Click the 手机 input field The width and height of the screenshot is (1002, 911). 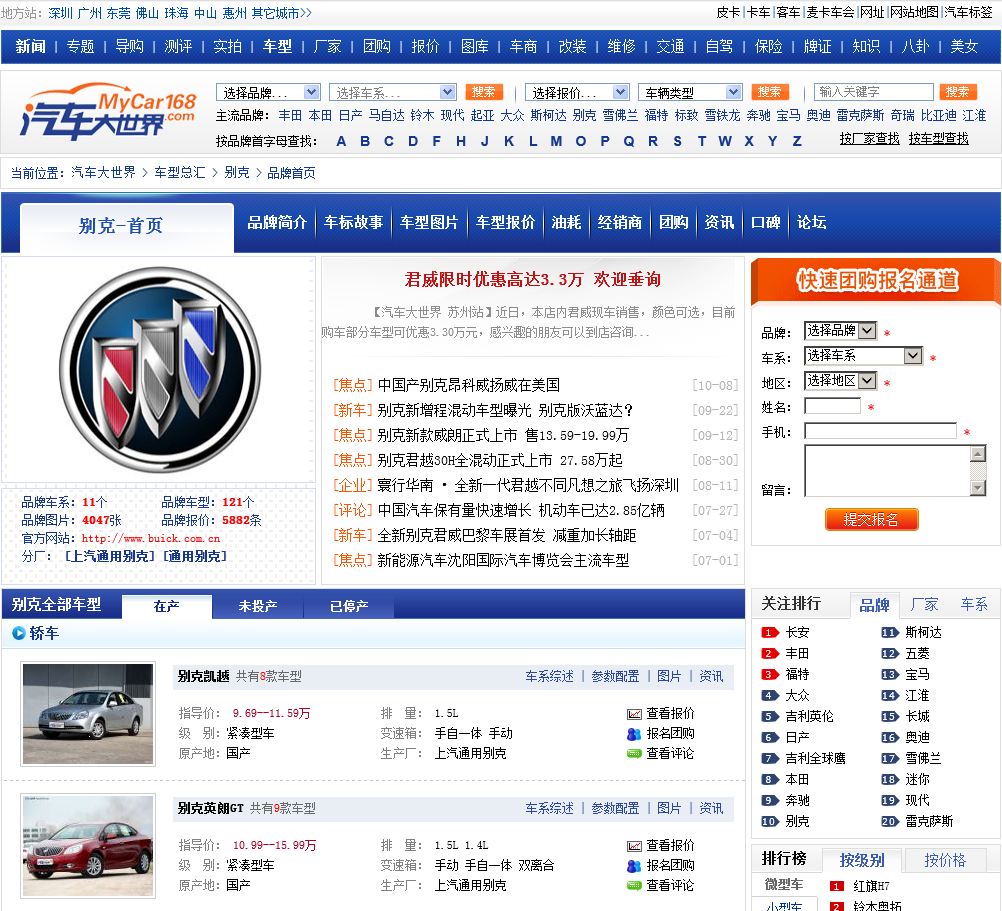[x=881, y=431]
